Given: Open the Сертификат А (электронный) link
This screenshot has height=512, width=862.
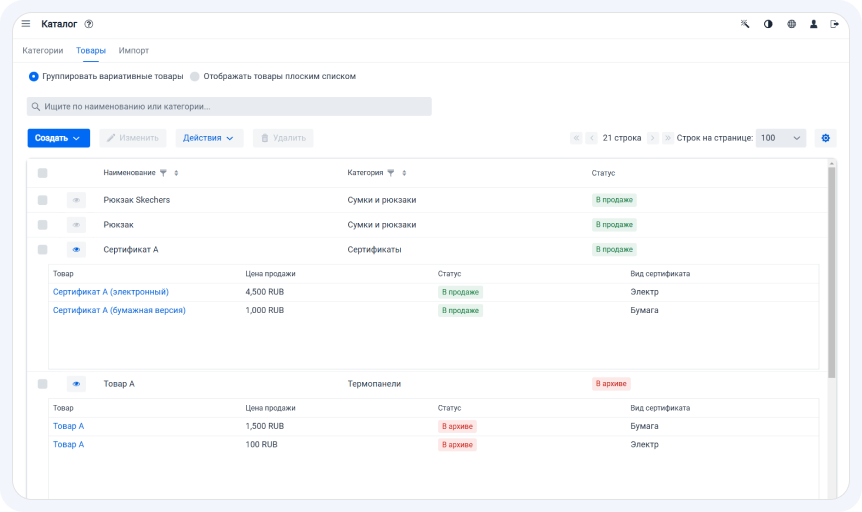Looking at the screenshot, I should pos(110,292).
